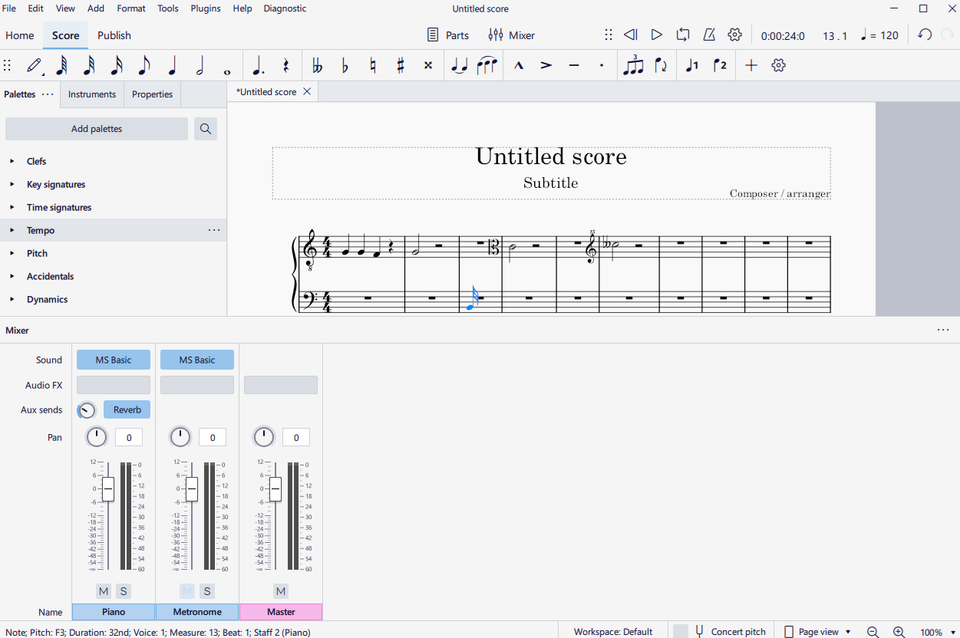Apply staccato articulation
Viewport: 960px width, 638px height.
coord(602,65)
